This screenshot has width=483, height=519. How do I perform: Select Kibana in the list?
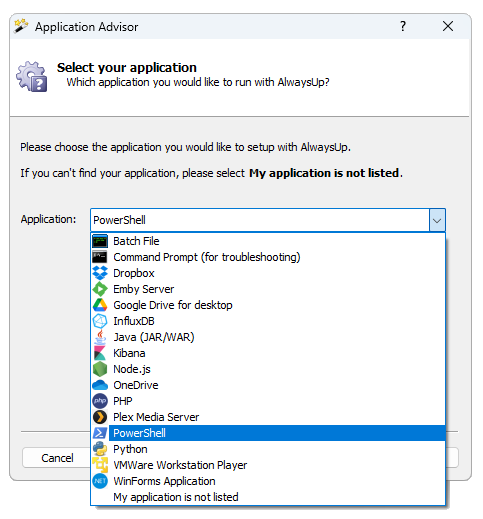pos(268,353)
